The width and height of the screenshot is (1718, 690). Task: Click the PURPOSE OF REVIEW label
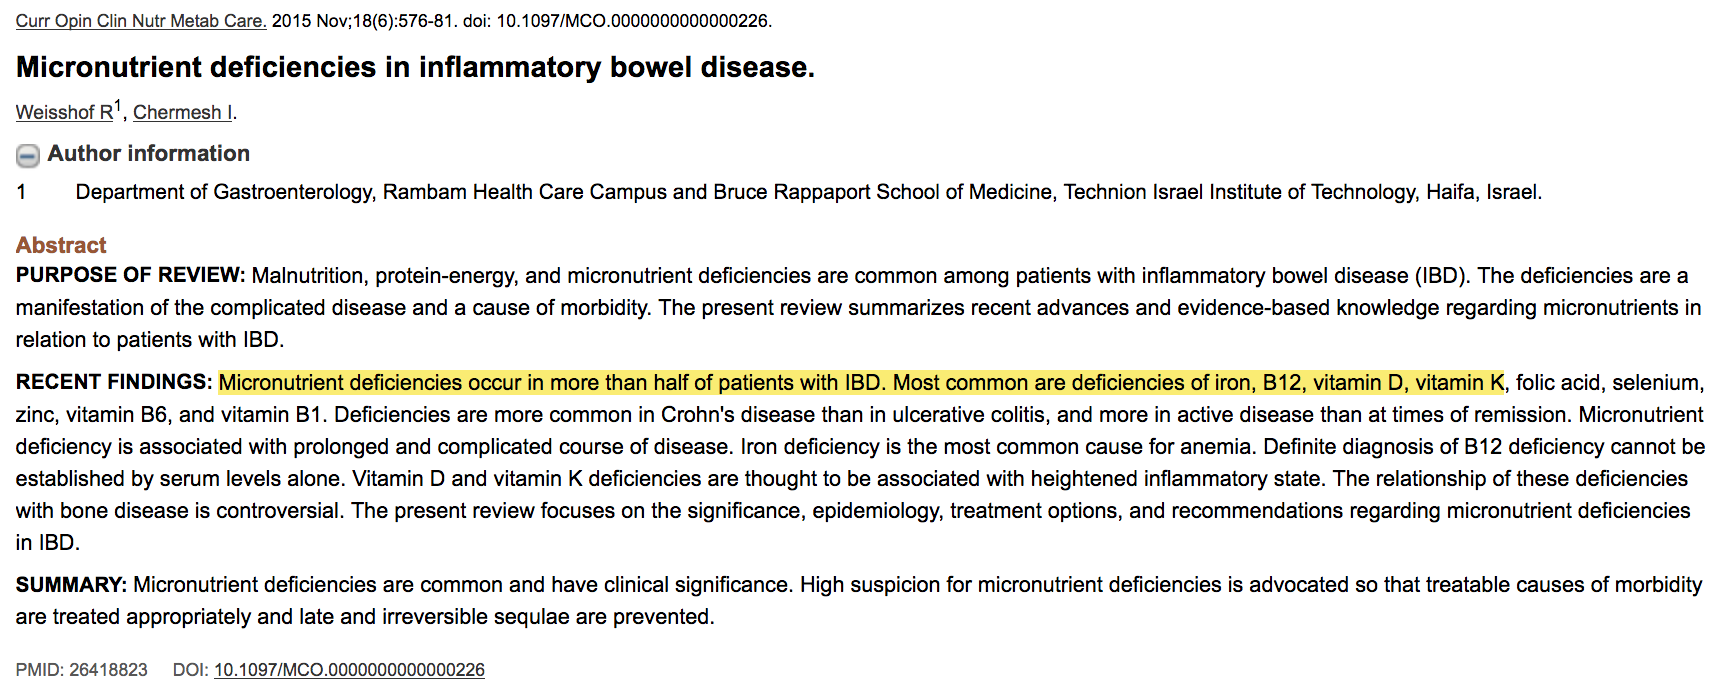pyautogui.click(x=130, y=276)
